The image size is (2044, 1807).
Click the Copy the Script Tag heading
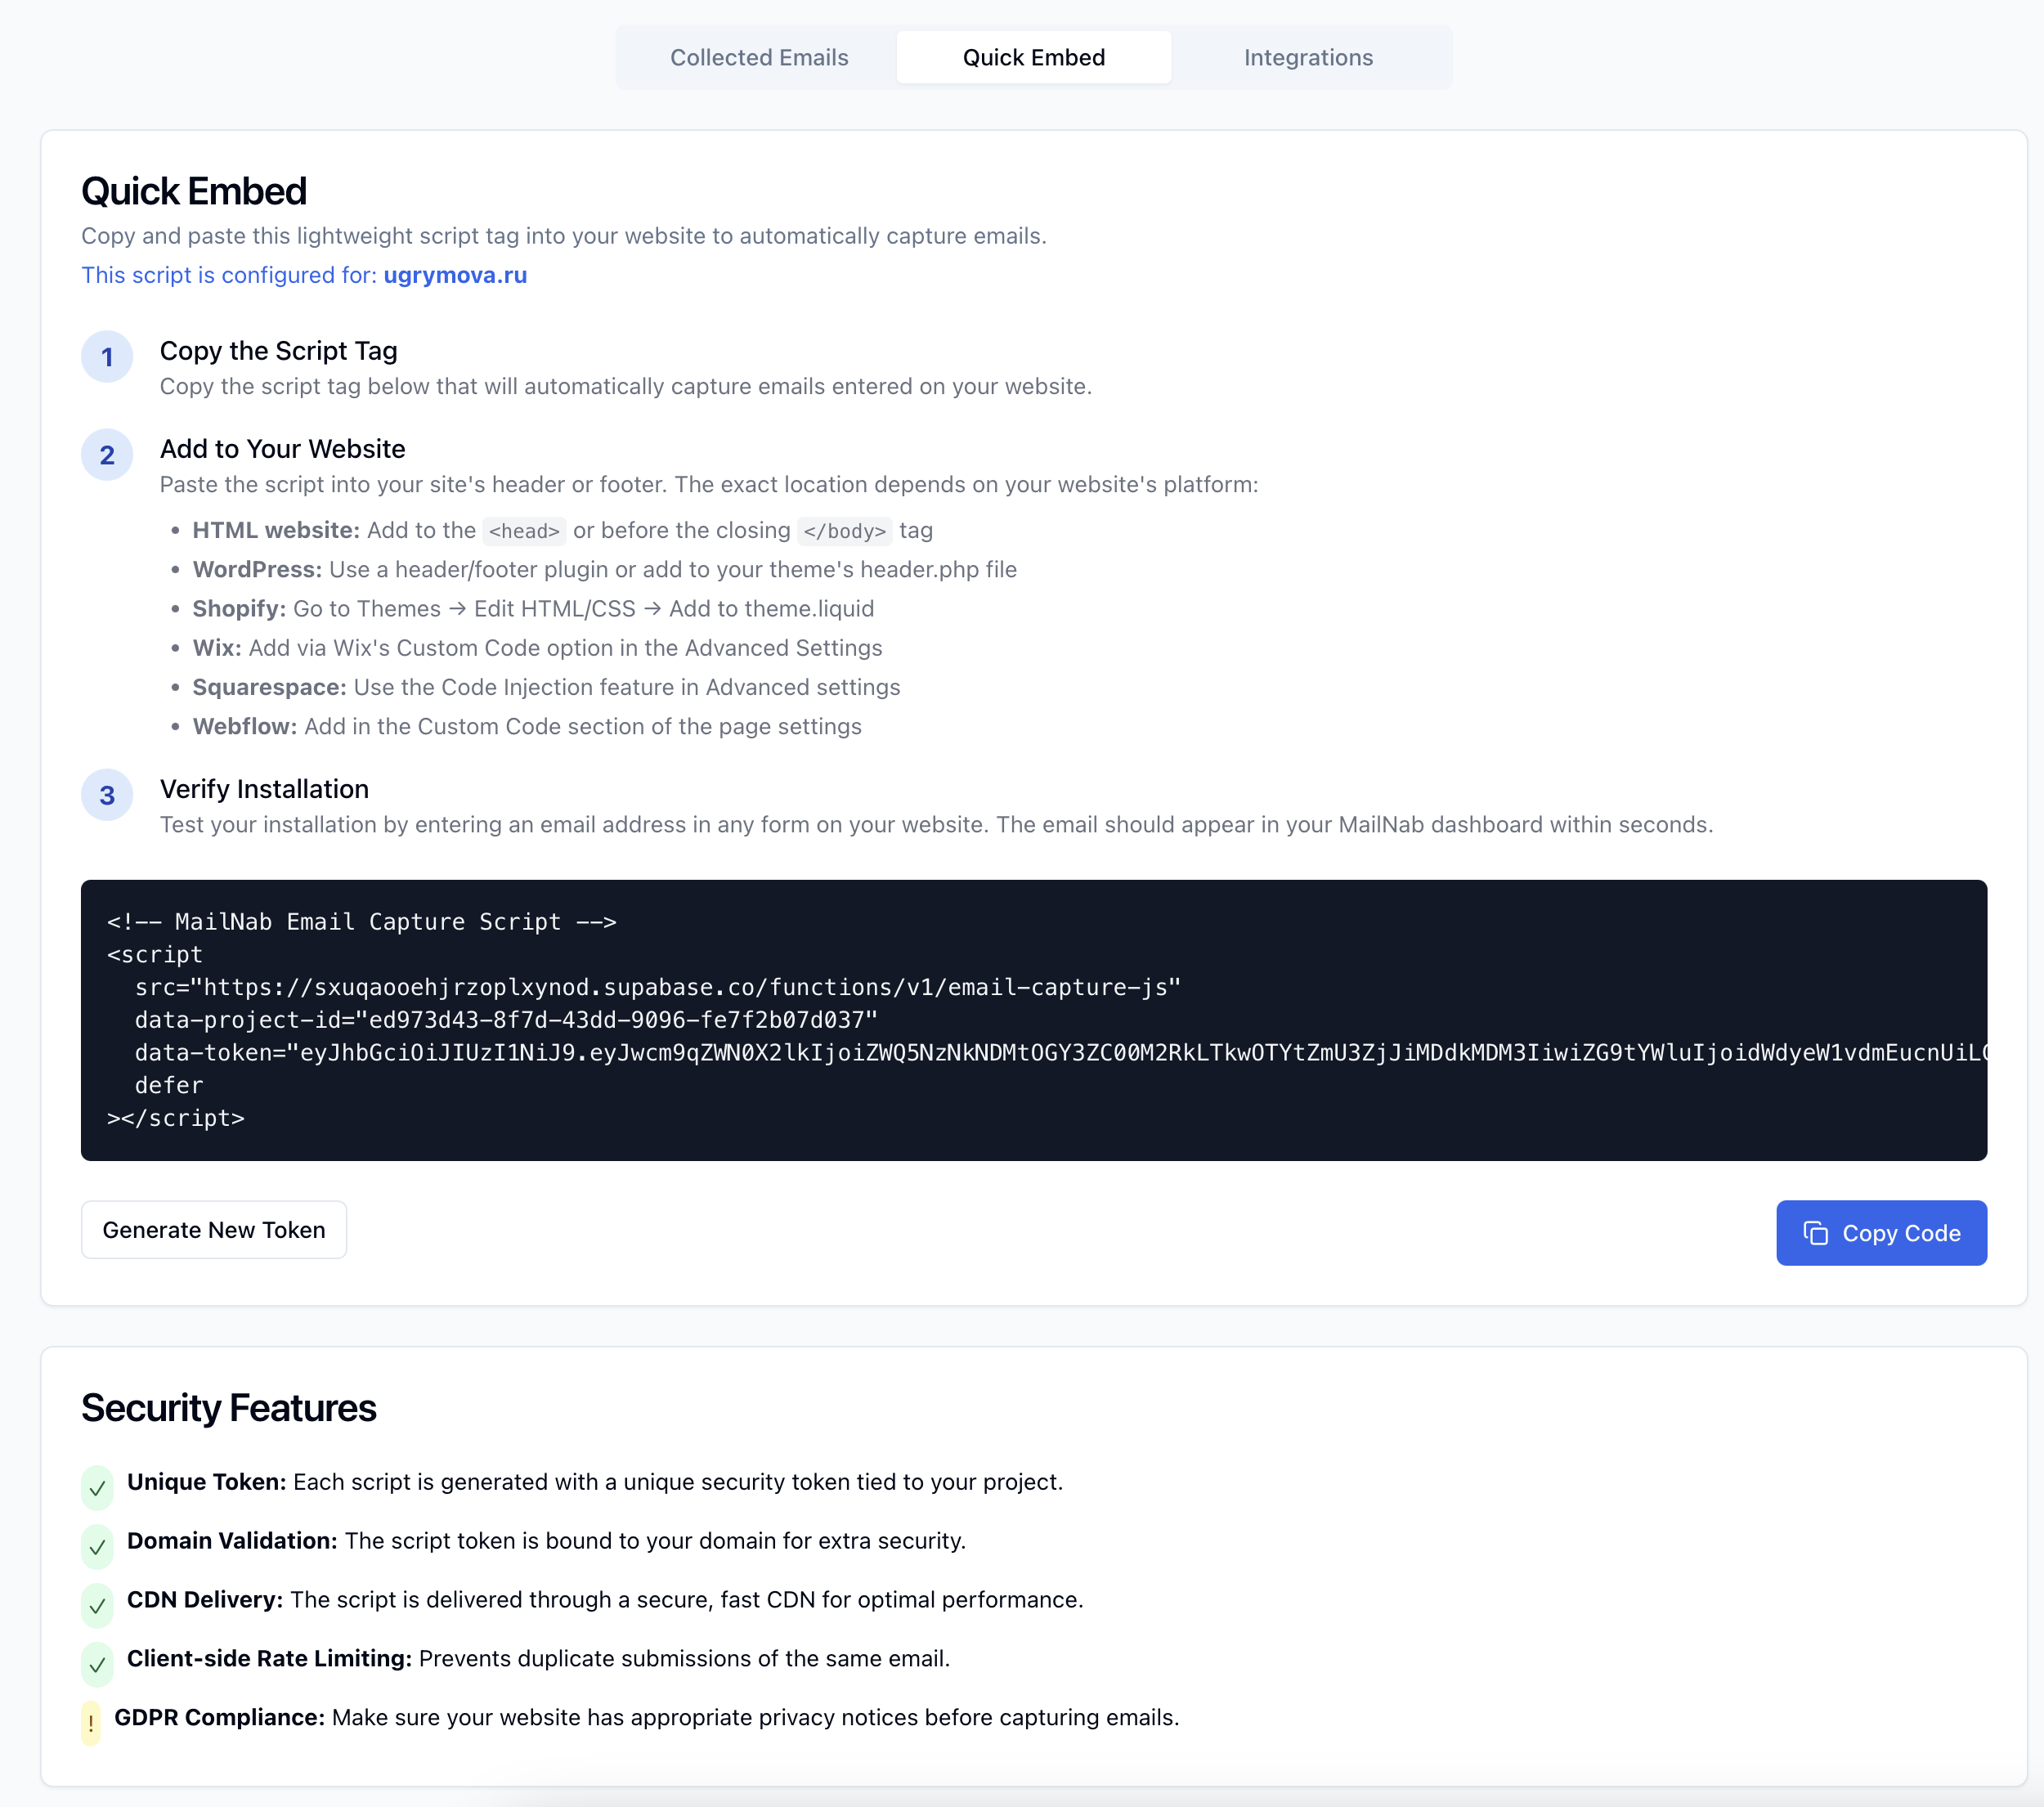[279, 351]
